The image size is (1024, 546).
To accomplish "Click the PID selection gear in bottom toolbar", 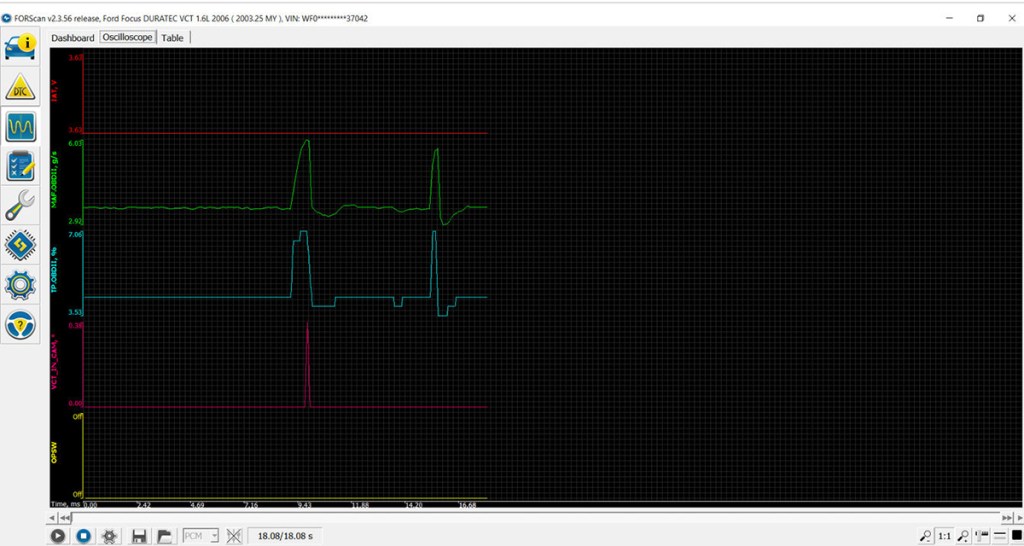I will click(110, 536).
